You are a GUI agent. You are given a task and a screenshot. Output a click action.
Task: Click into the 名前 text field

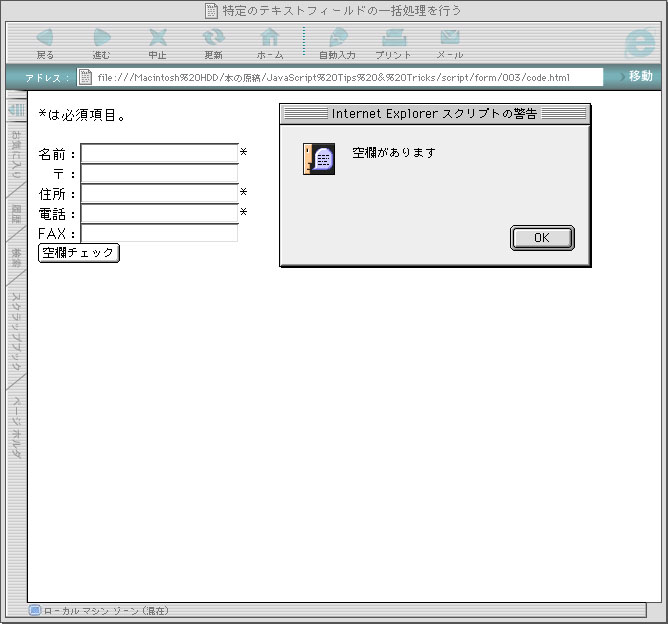(x=159, y=154)
